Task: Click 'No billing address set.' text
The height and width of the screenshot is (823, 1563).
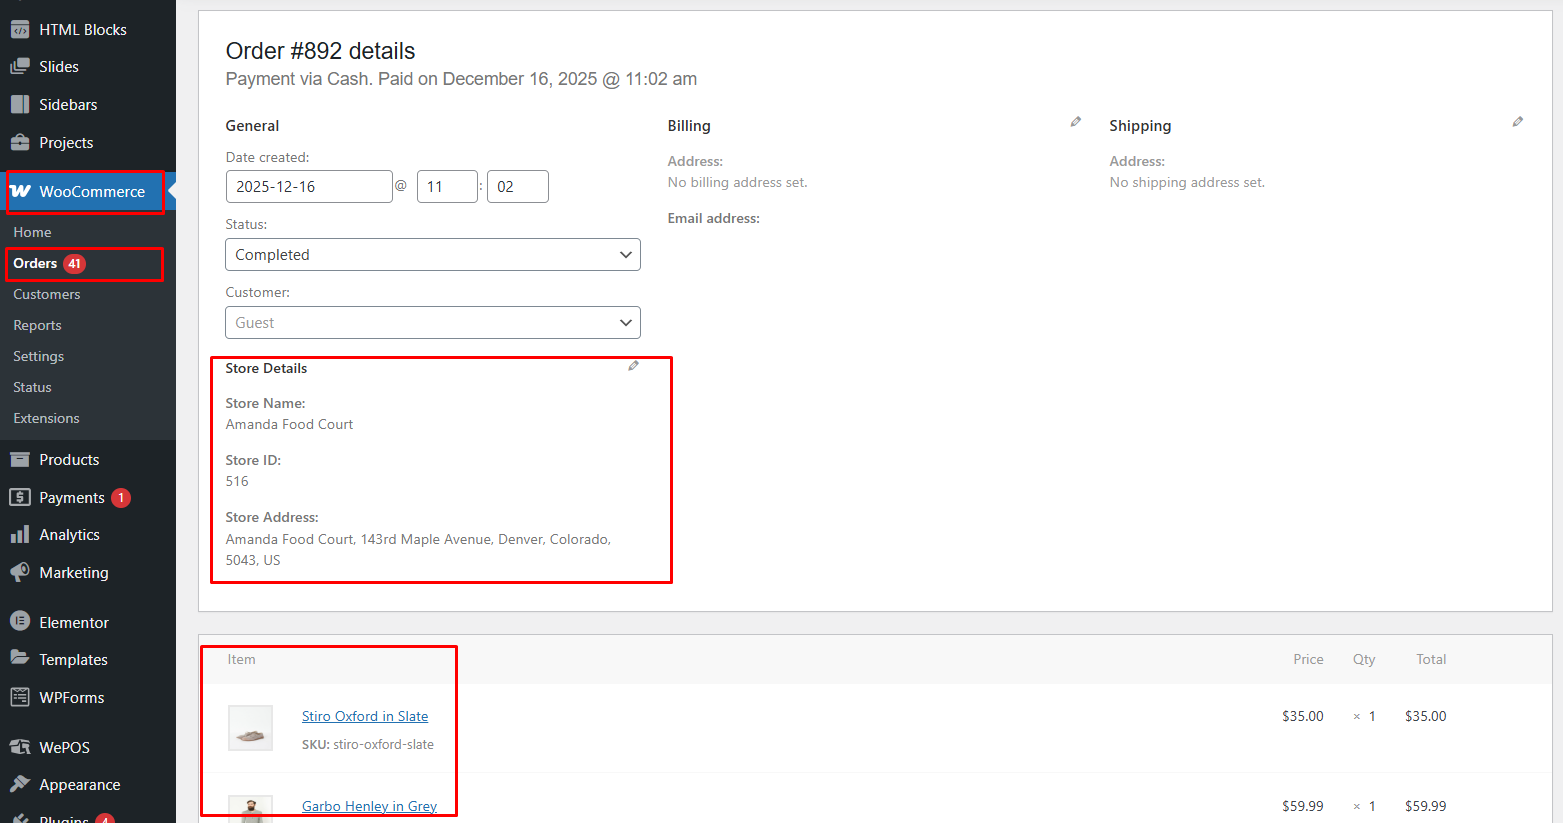Action: pos(737,182)
